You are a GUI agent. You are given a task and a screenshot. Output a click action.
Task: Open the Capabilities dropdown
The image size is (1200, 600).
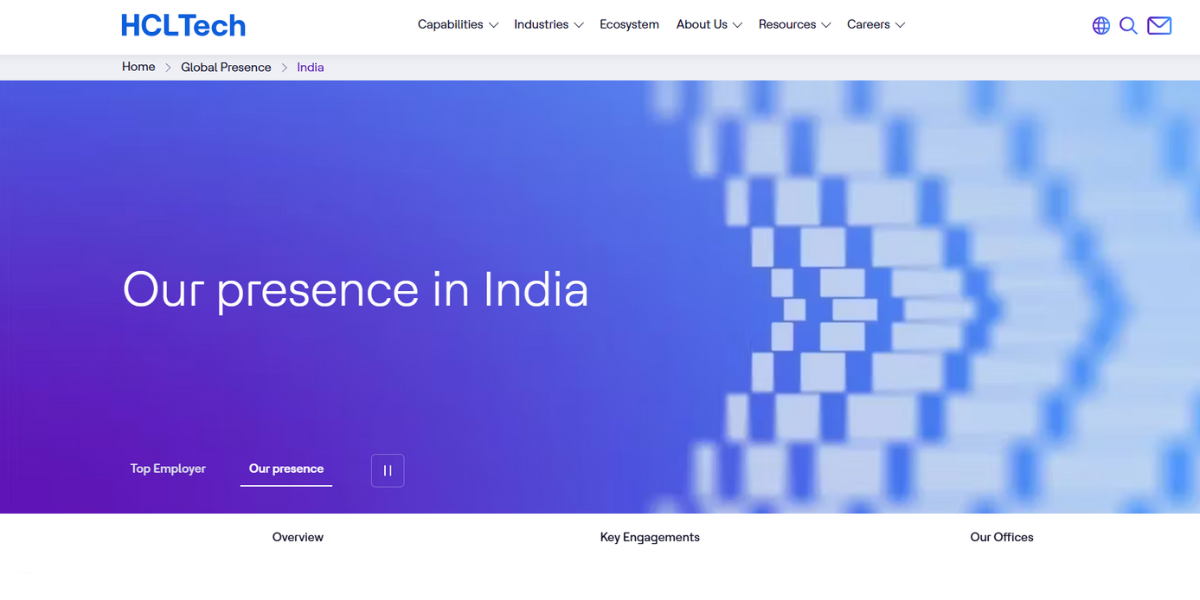451,24
